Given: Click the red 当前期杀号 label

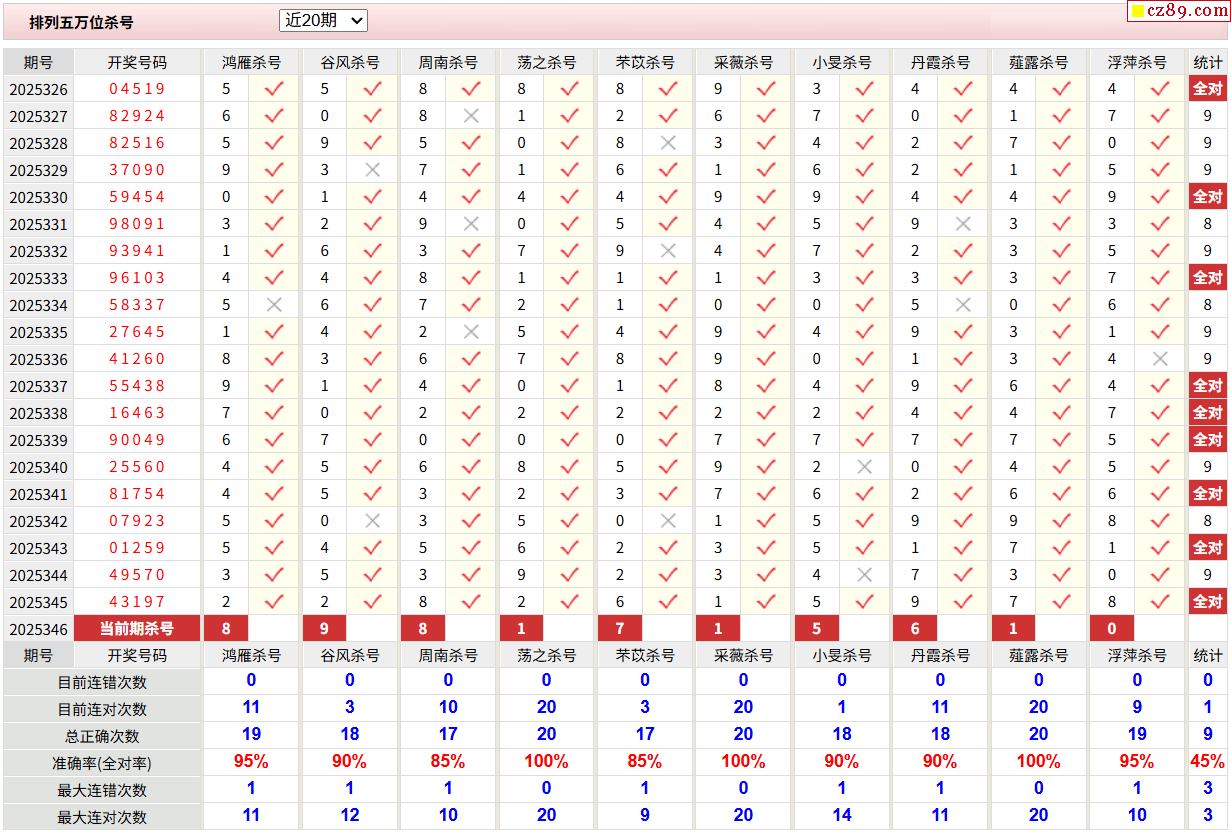Looking at the screenshot, I should [x=137, y=628].
